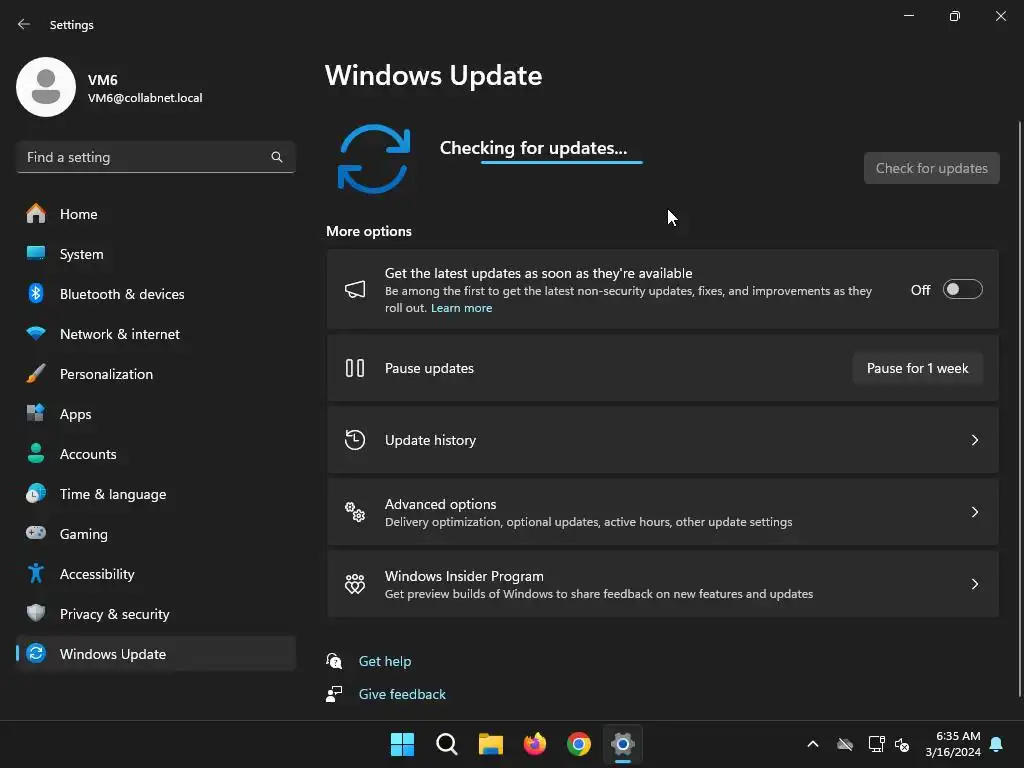Click the Personalization paintbrush icon
This screenshot has height=768, width=1024.
pos(36,374)
